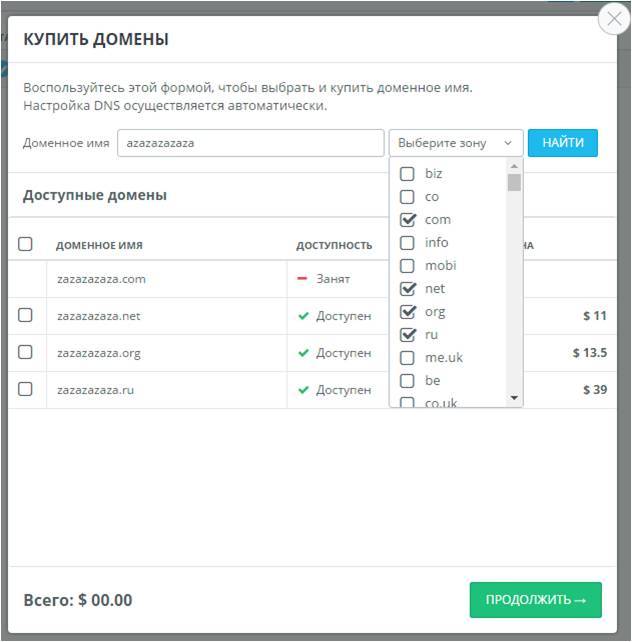This screenshot has width=632, height=642.
Task: Click the zone list scrollbar thumb
Action: pyautogui.click(x=514, y=182)
